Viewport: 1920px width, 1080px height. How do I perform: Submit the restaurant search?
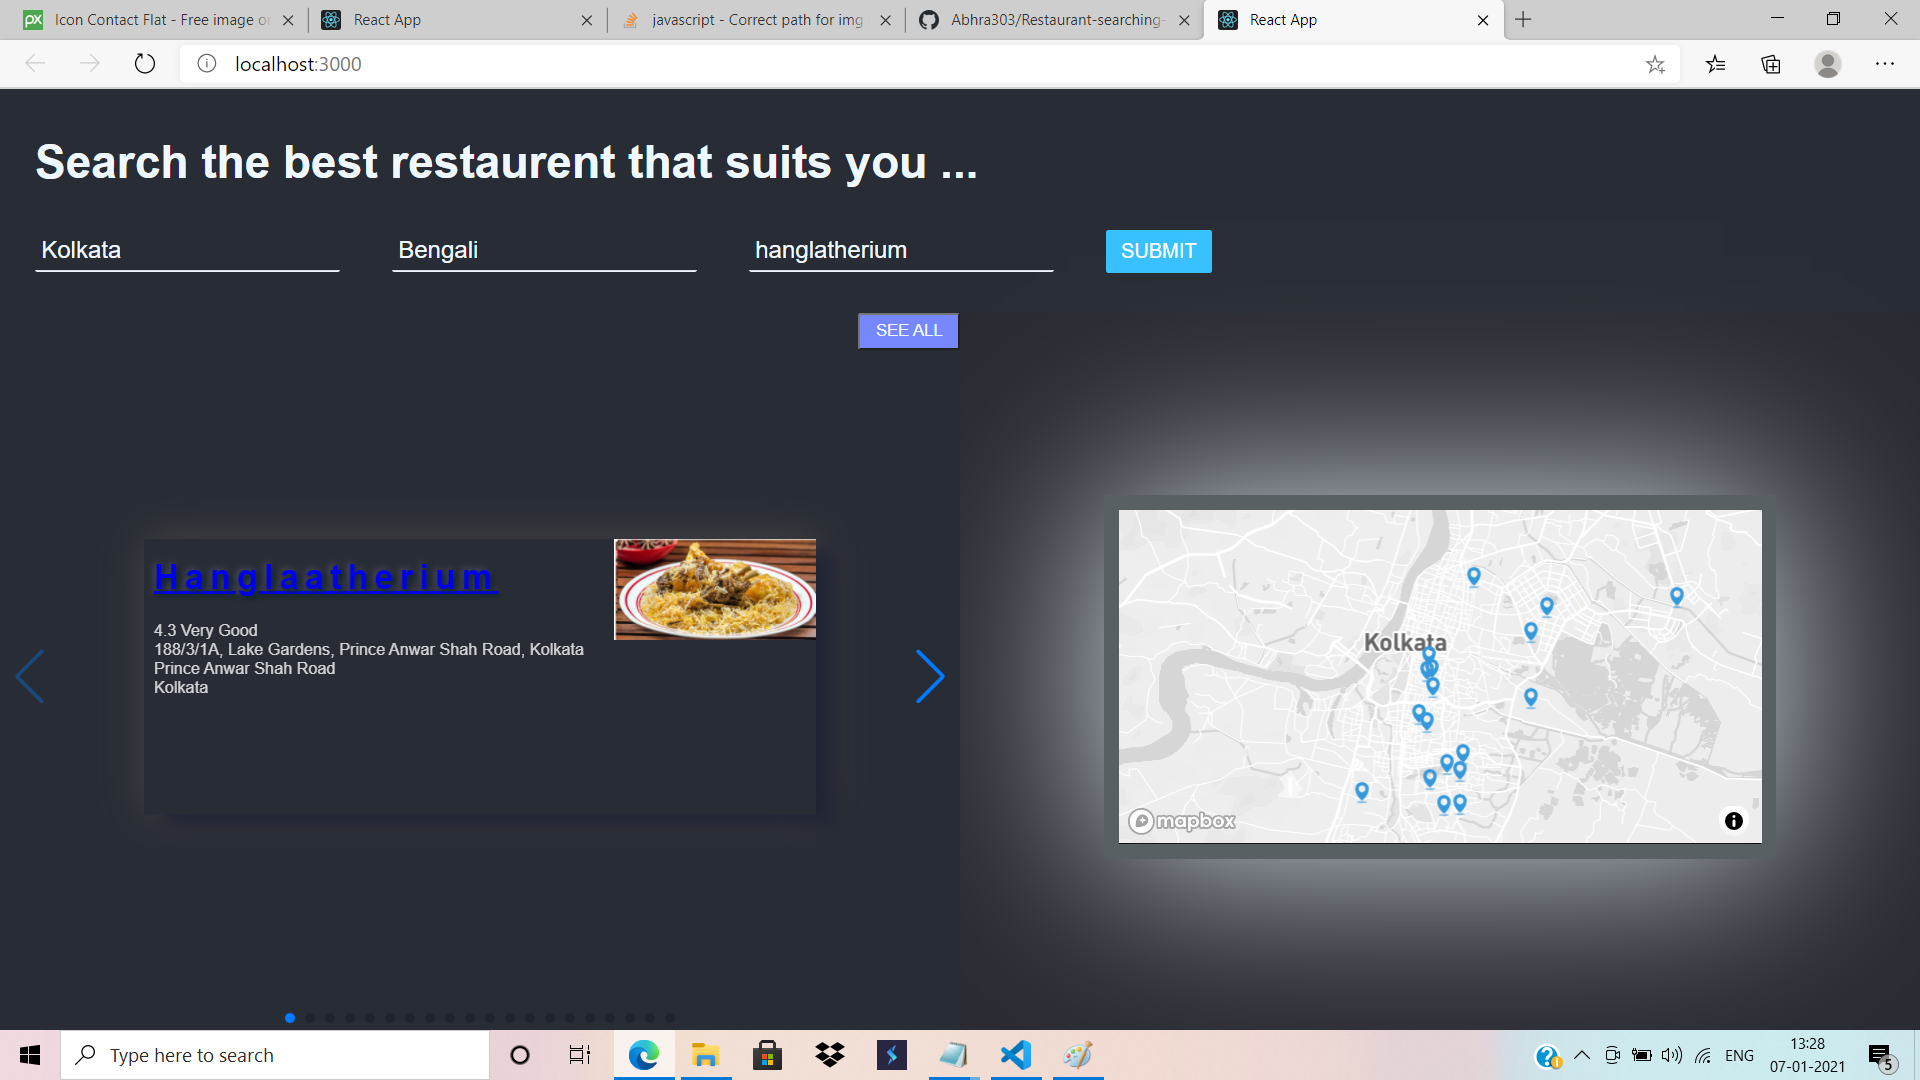1158,251
